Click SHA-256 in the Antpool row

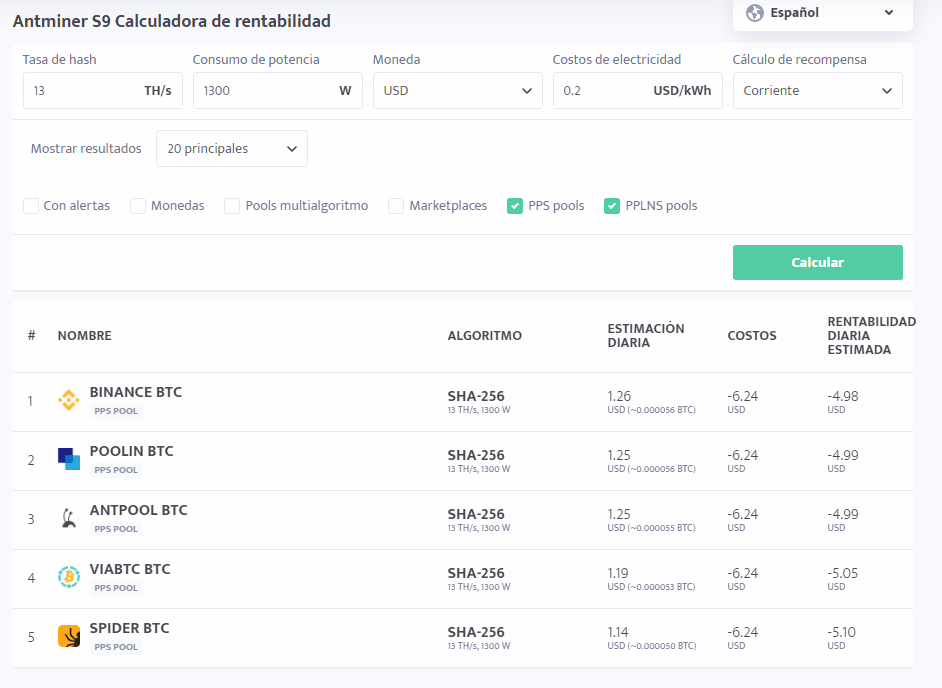click(476, 514)
